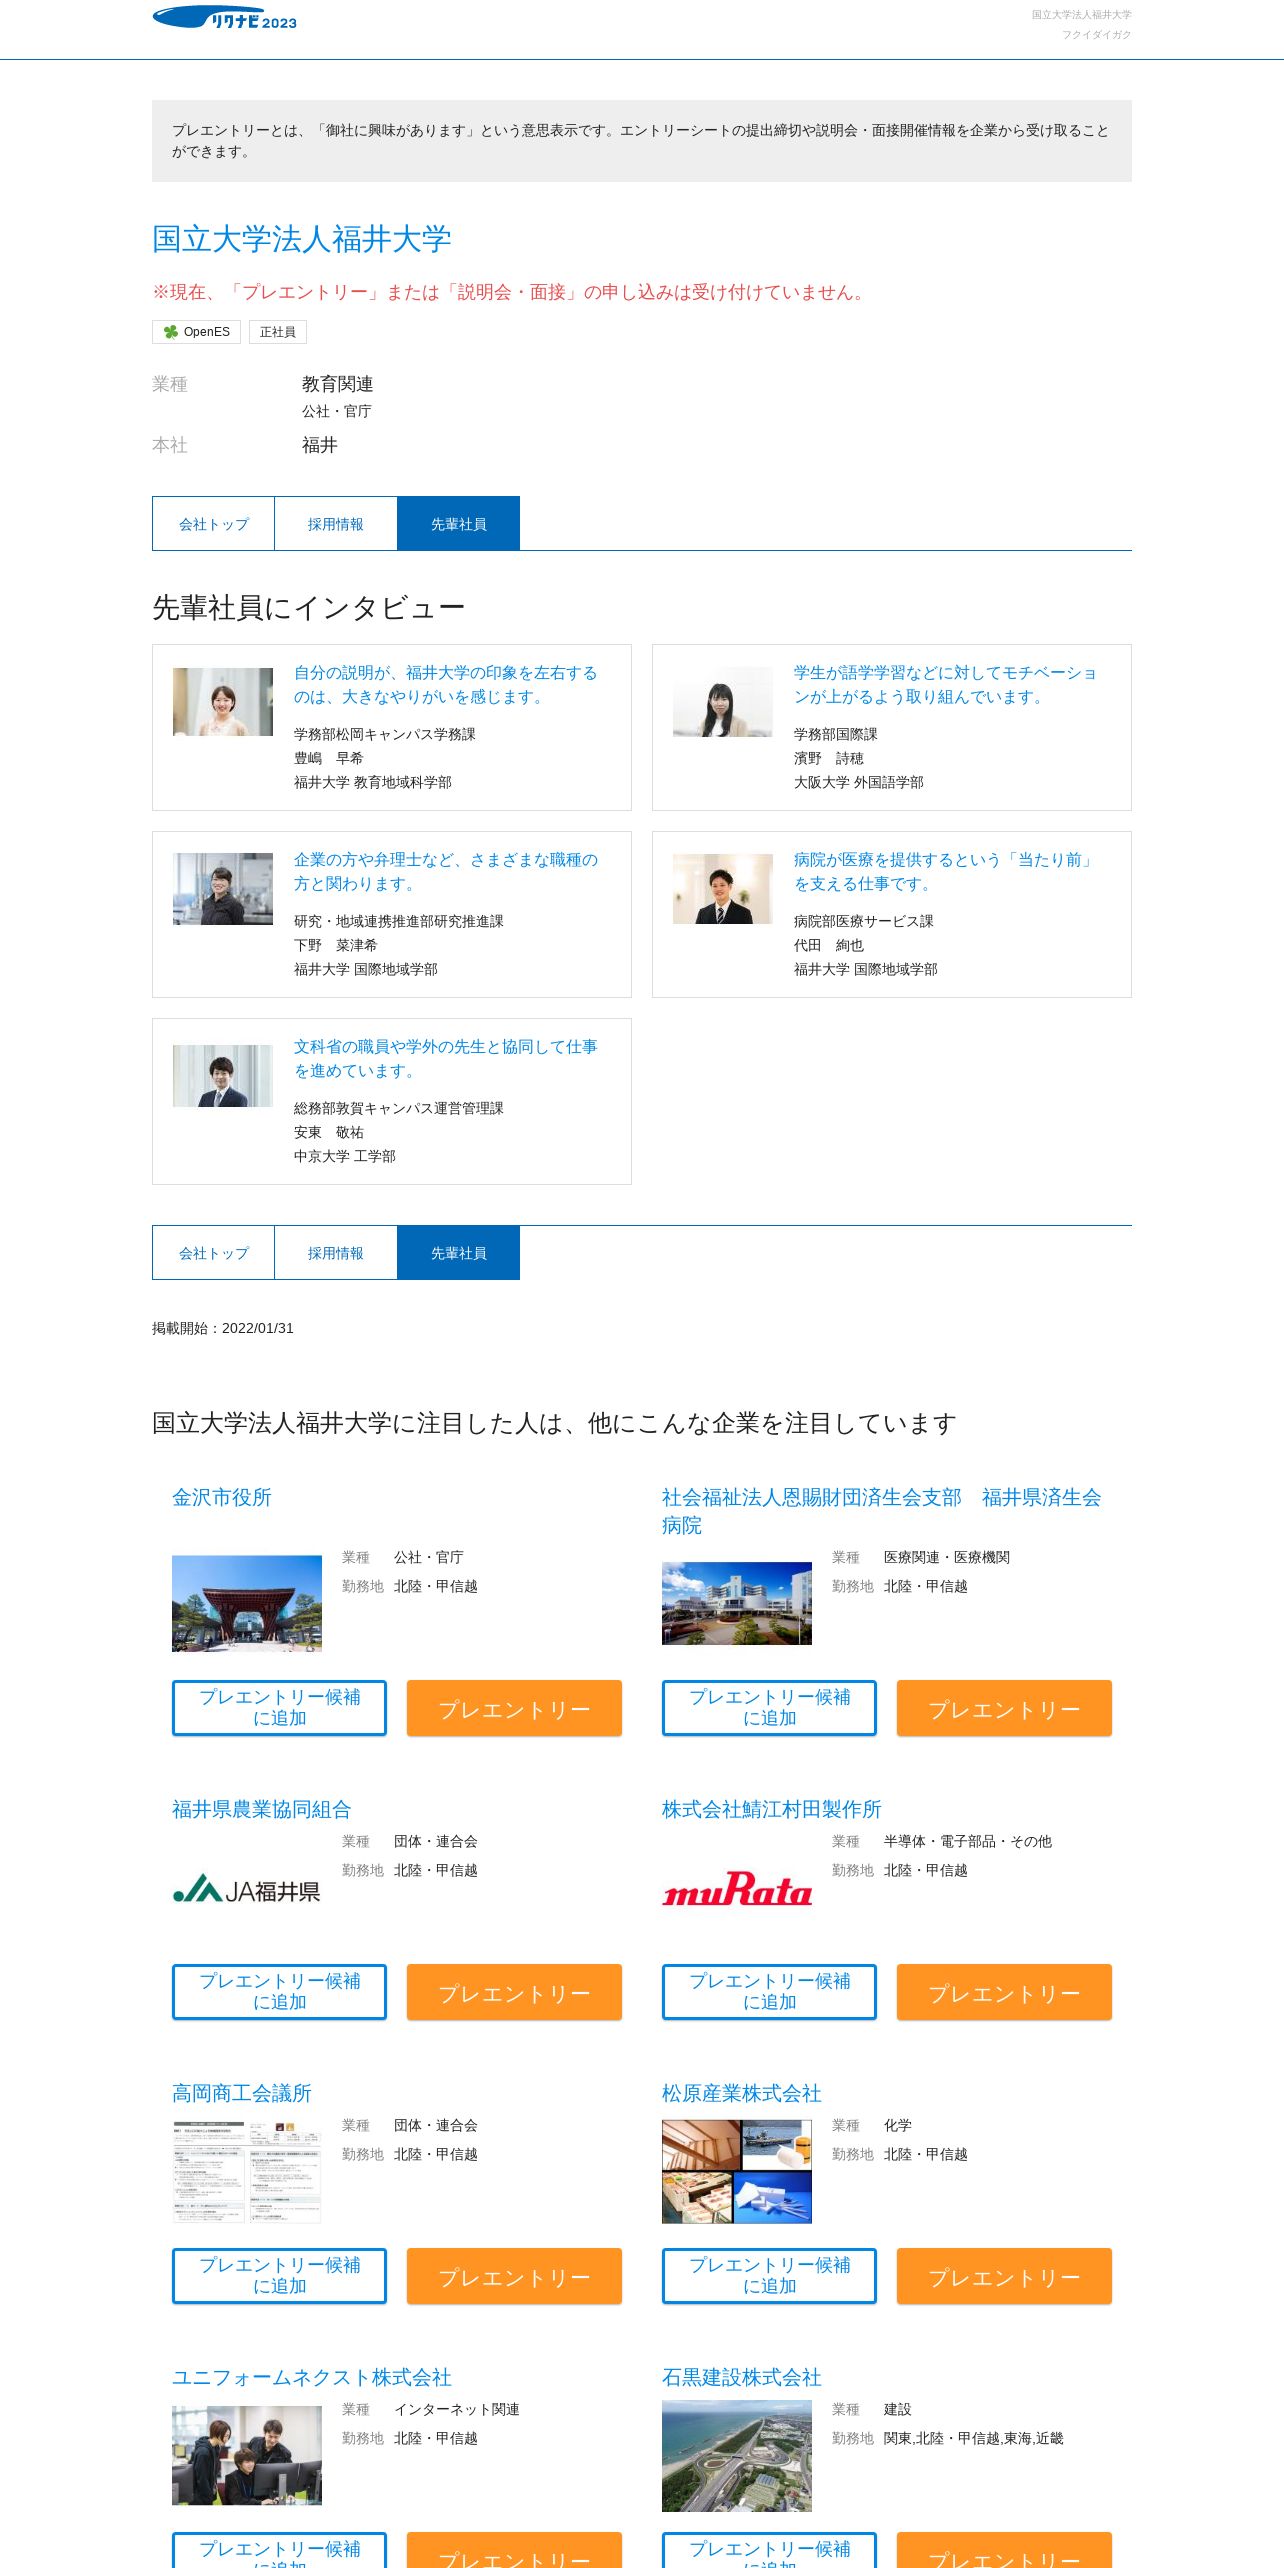This screenshot has height=2568, width=1284.
Task: Add 松原産業 to pre-entry candidates
Action: (x=769, y=2276)
